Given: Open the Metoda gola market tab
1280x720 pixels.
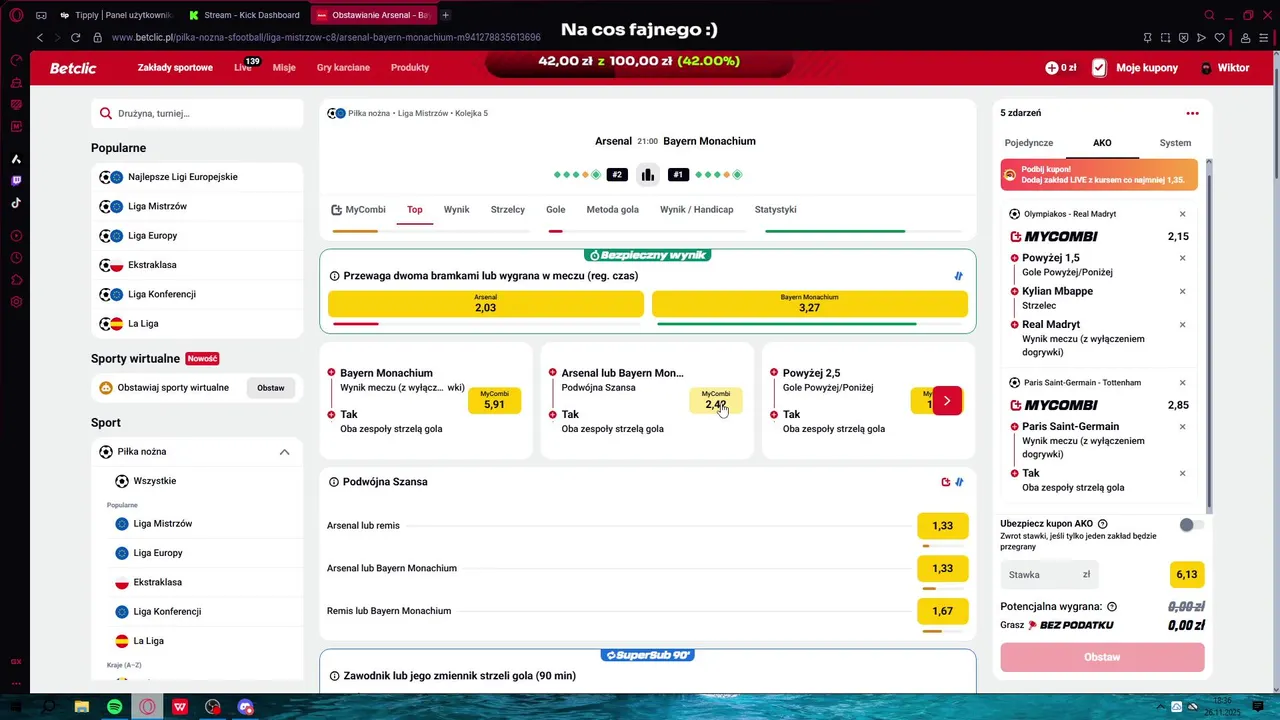Looking at the screenshot, I should 612,210.
